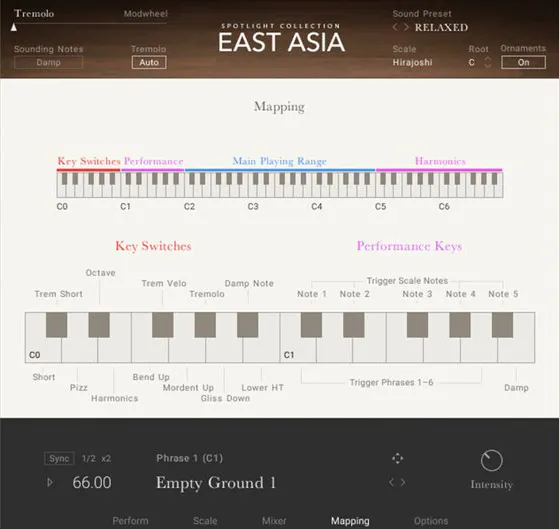This screenshot has height=529, width=559.
Task: Click the 66.00 tempo value
Action: 92,482
